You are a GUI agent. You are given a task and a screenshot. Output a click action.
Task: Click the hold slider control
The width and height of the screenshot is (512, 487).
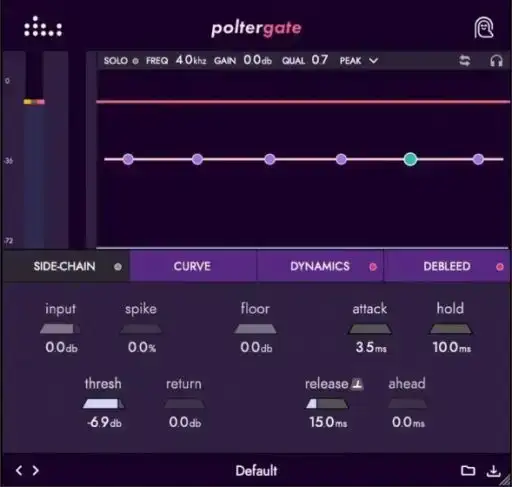pos(450,329)
